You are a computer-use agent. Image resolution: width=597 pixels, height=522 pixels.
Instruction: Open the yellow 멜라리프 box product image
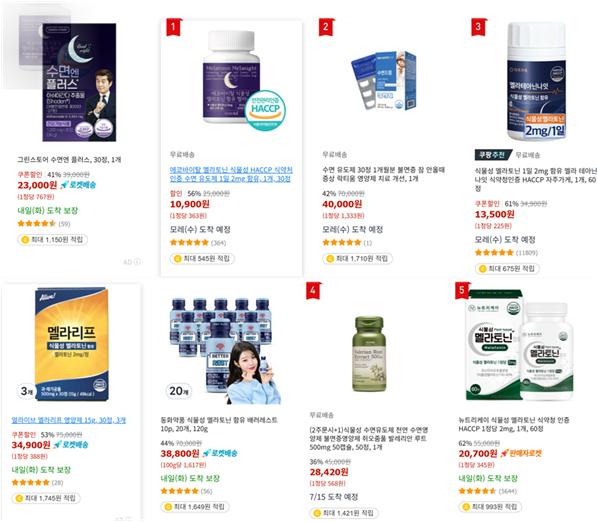[71, 344]
